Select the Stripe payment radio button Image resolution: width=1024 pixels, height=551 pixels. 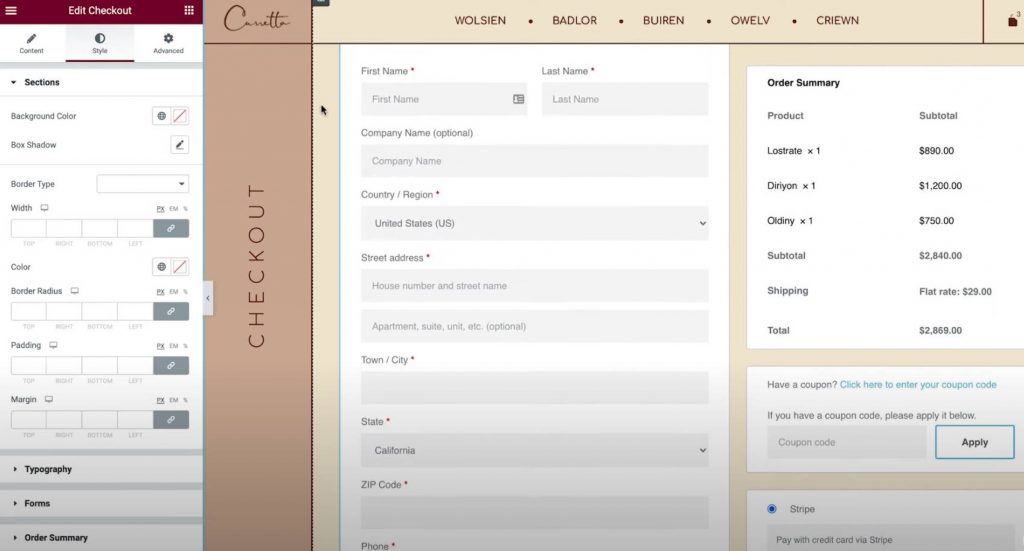[772, 509]
